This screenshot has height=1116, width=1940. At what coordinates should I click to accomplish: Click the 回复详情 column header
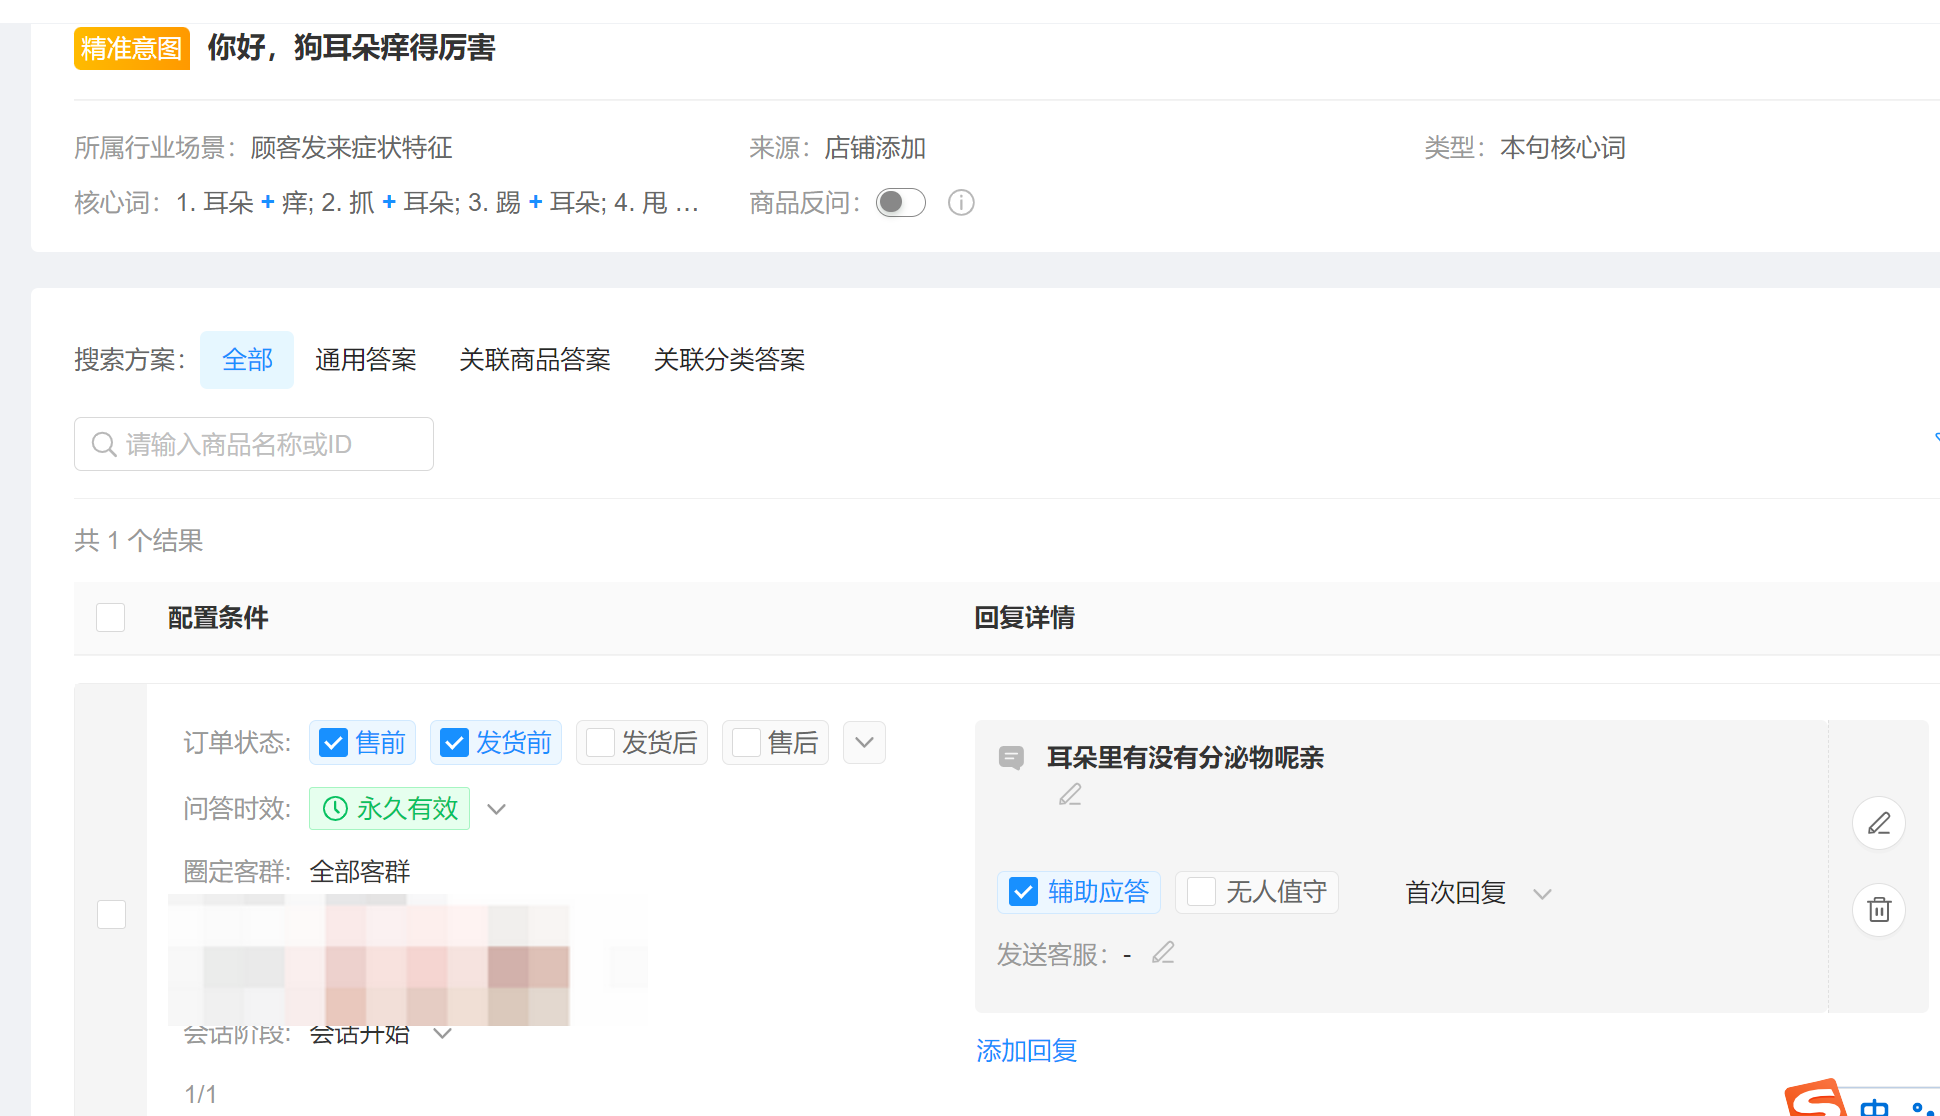coord(1024,618)
